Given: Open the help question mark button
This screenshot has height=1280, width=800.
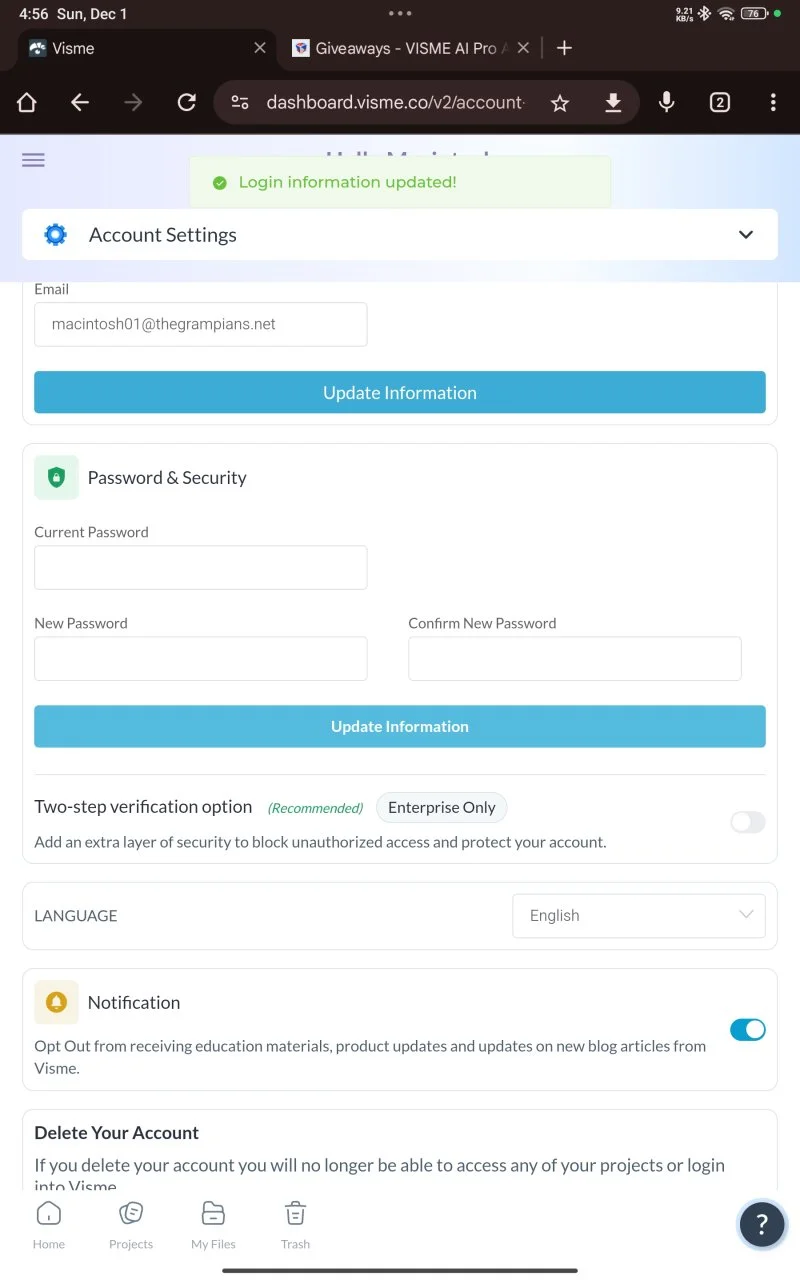Looking at the screenshot, I should (x=761, y=1223).
